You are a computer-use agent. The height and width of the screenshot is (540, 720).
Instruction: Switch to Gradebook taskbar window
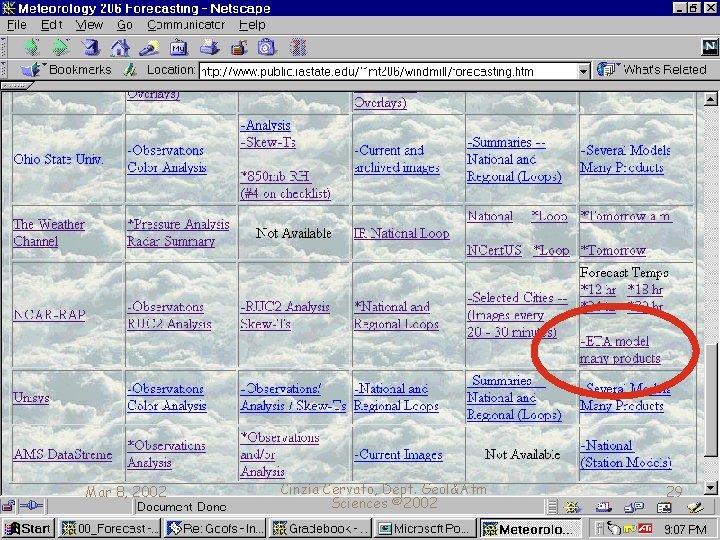(x=321, y=529)
